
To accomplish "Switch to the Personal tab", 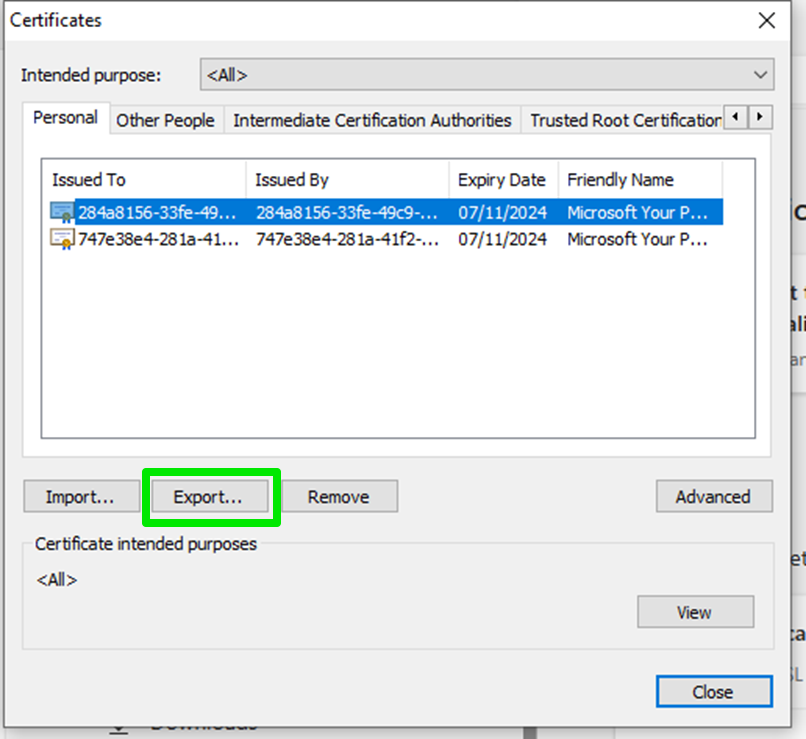I will pyautogui.click(x=65, y=118).
